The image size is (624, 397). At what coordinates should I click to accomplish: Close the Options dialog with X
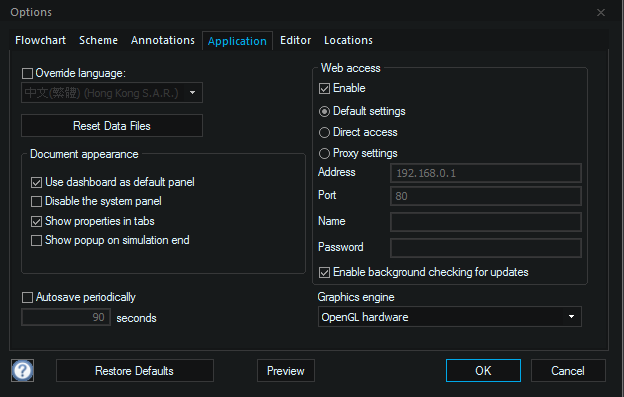(x=601, y=13)
